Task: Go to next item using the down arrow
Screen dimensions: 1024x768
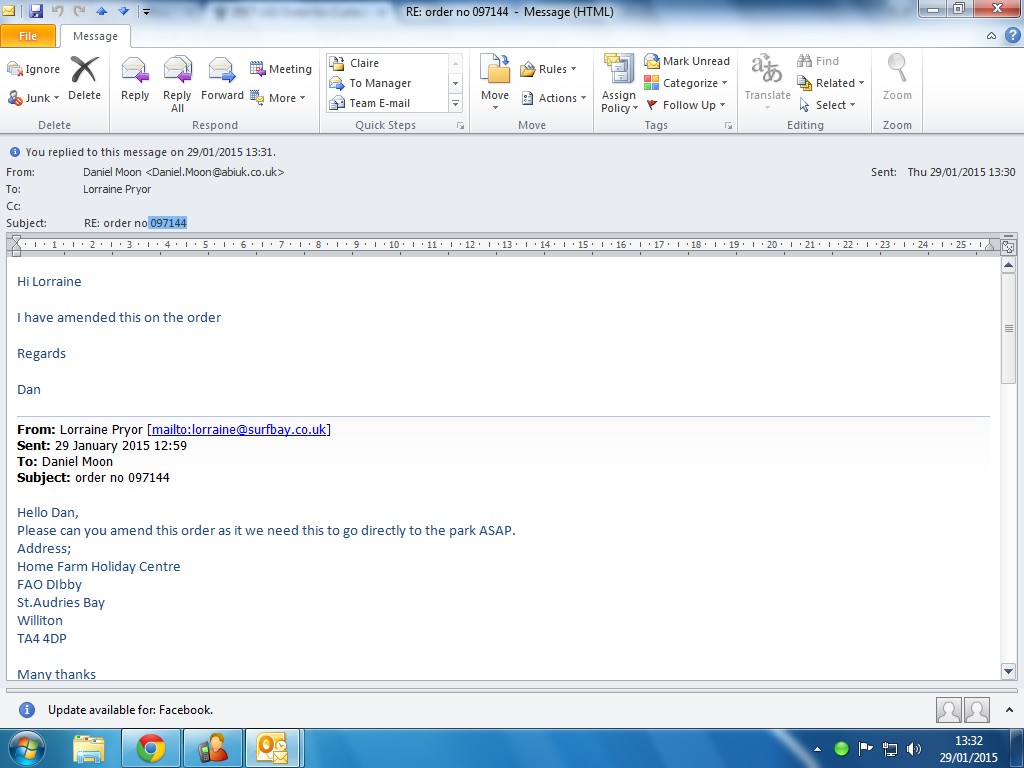Action: (x=123, y=10)
